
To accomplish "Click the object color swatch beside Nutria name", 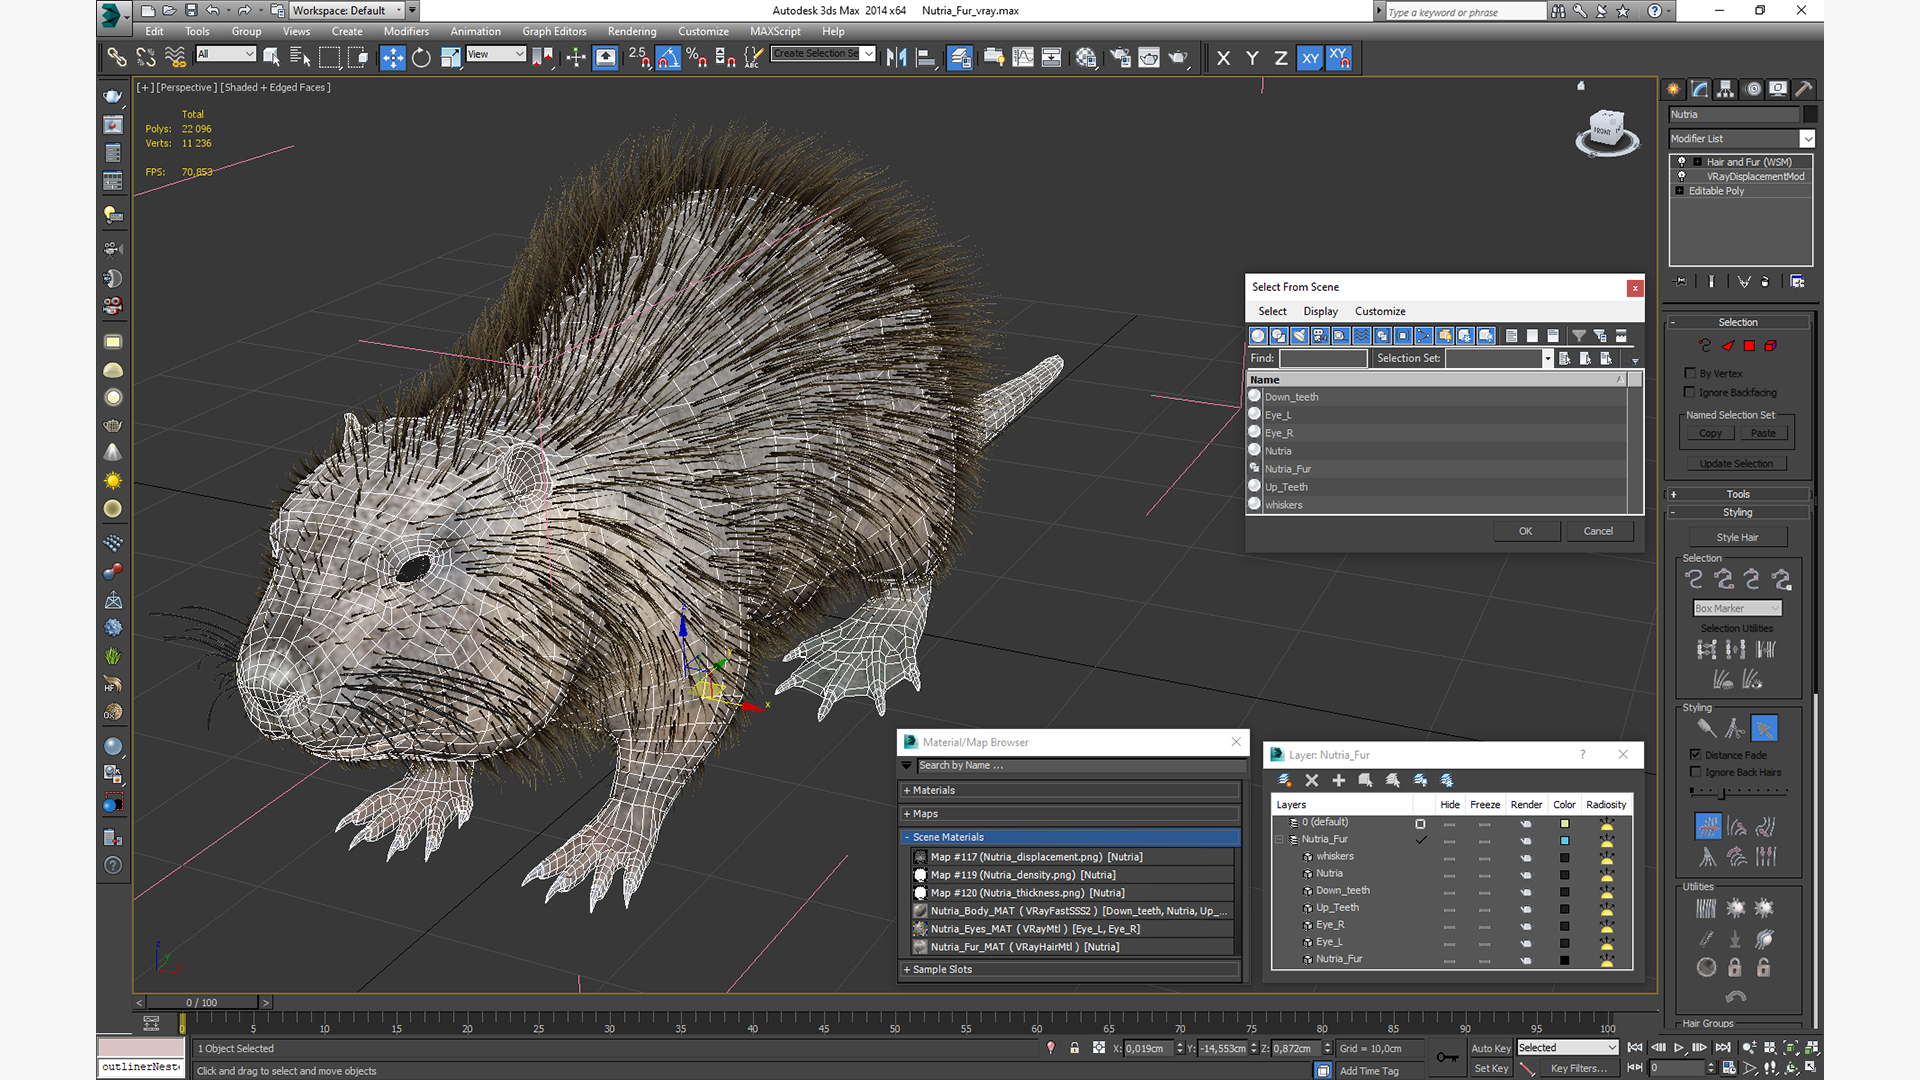I will coord(1811,114).
